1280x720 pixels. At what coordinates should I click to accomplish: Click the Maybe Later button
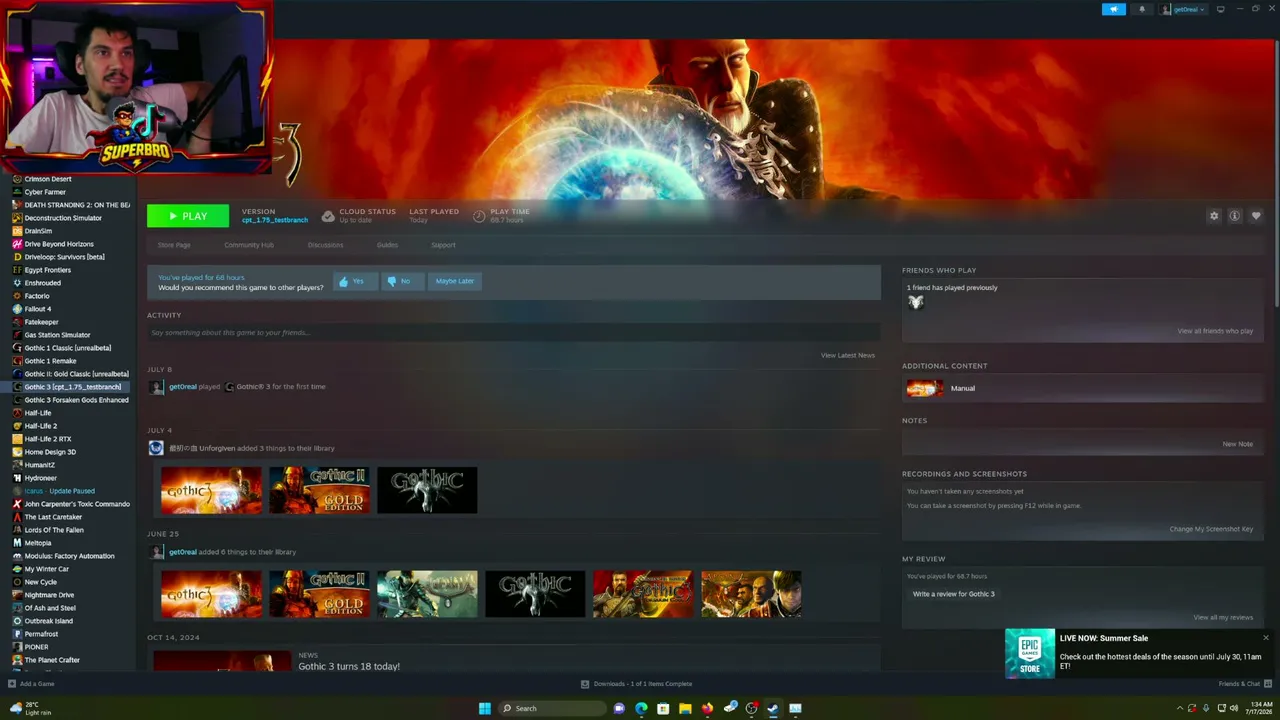(x=455, y=281)
